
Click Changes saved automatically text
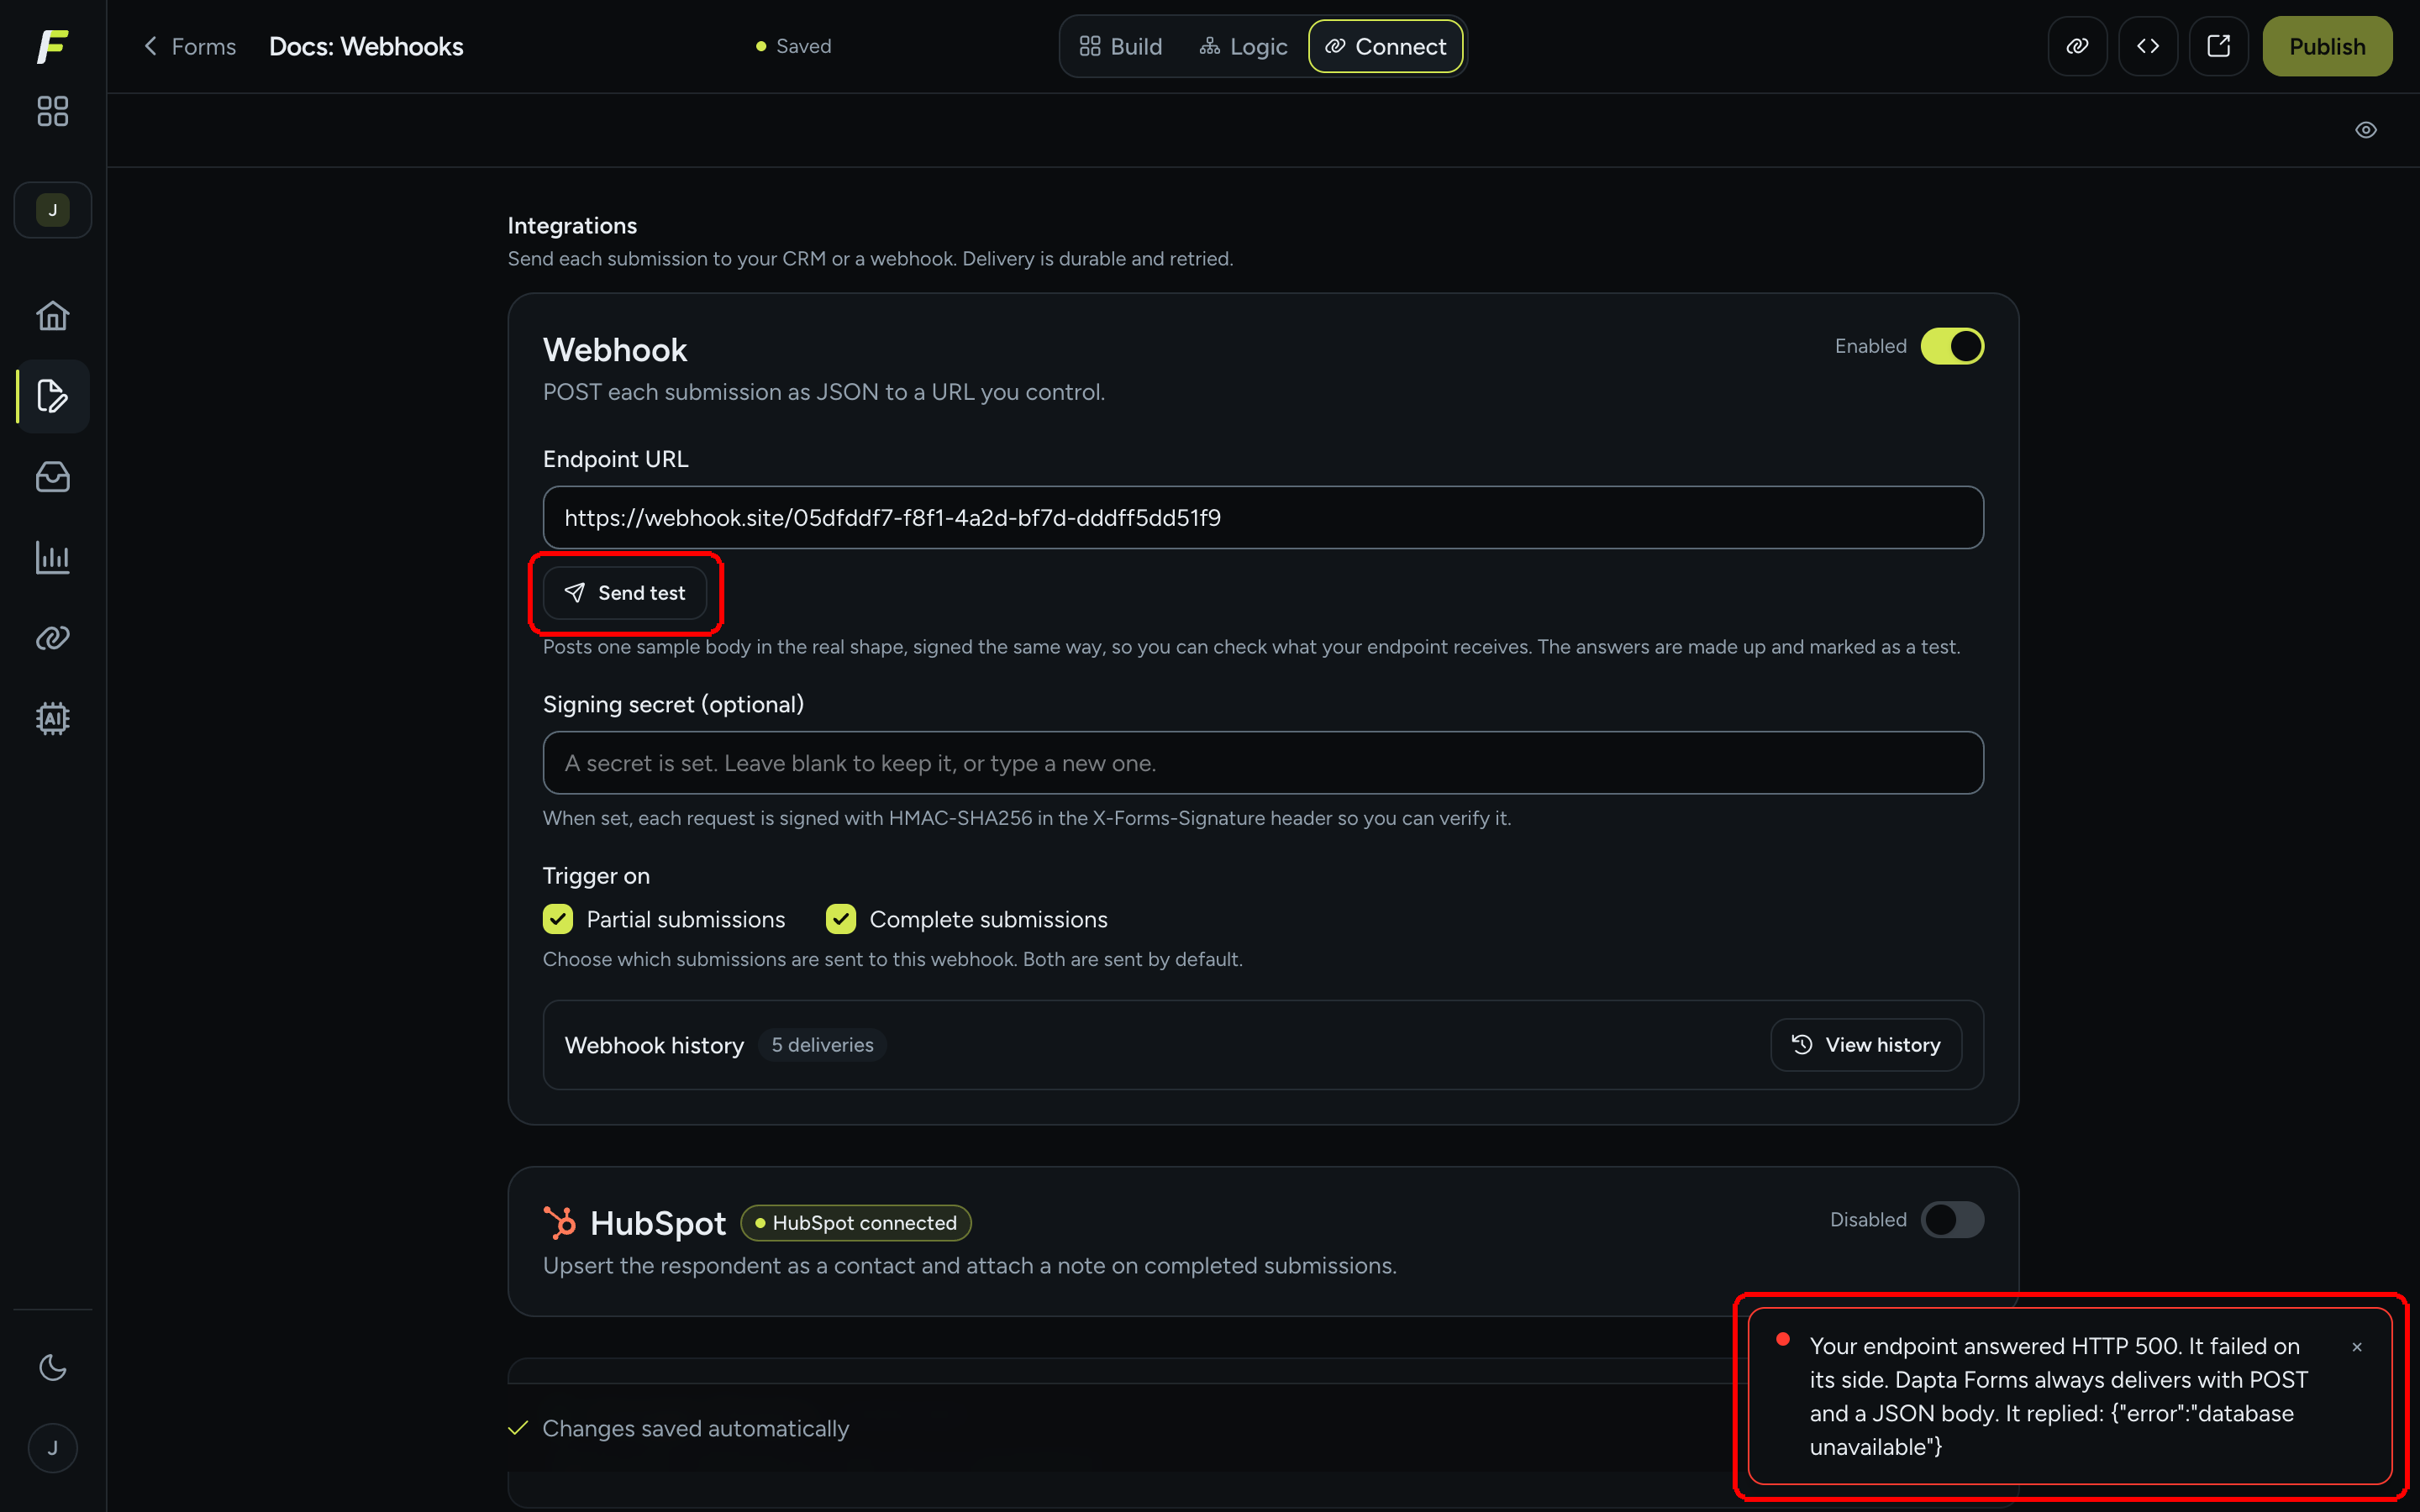click(x=695, y=1428)
